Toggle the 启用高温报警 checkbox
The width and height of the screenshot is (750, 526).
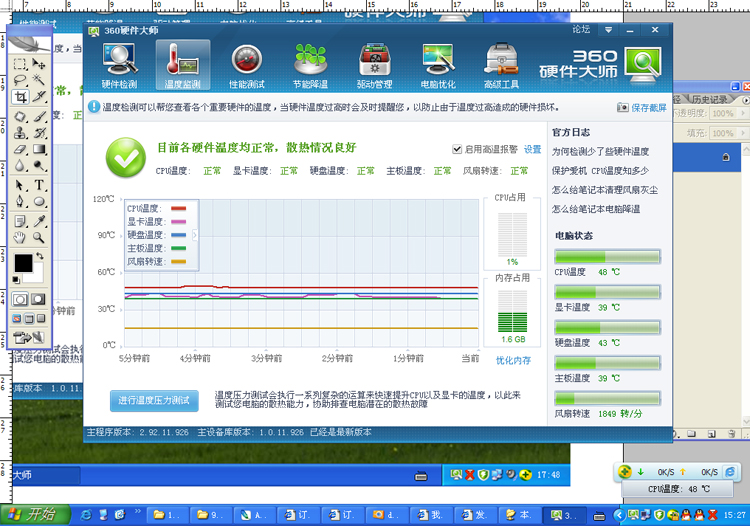[x=456, y=149]
